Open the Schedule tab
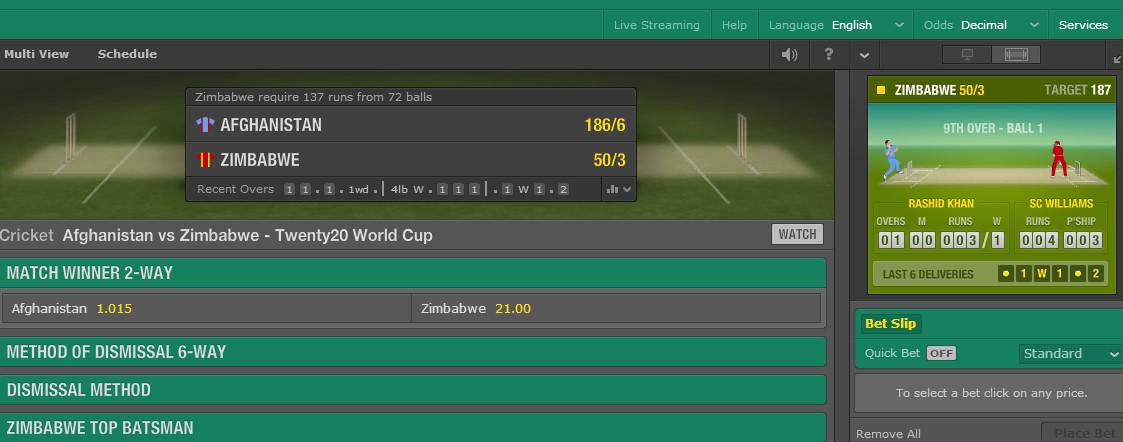The image size is (1123, 442). tap(127, 54)
